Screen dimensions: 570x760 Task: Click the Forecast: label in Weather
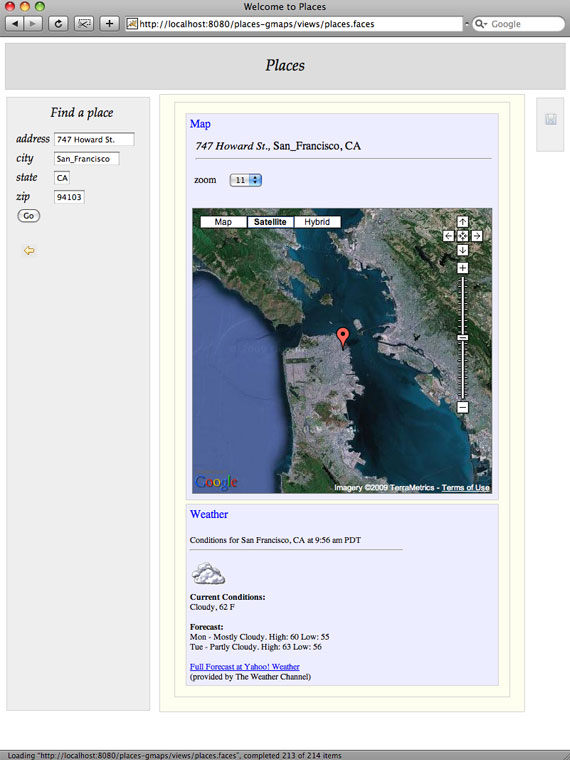[x=206, y=627]
